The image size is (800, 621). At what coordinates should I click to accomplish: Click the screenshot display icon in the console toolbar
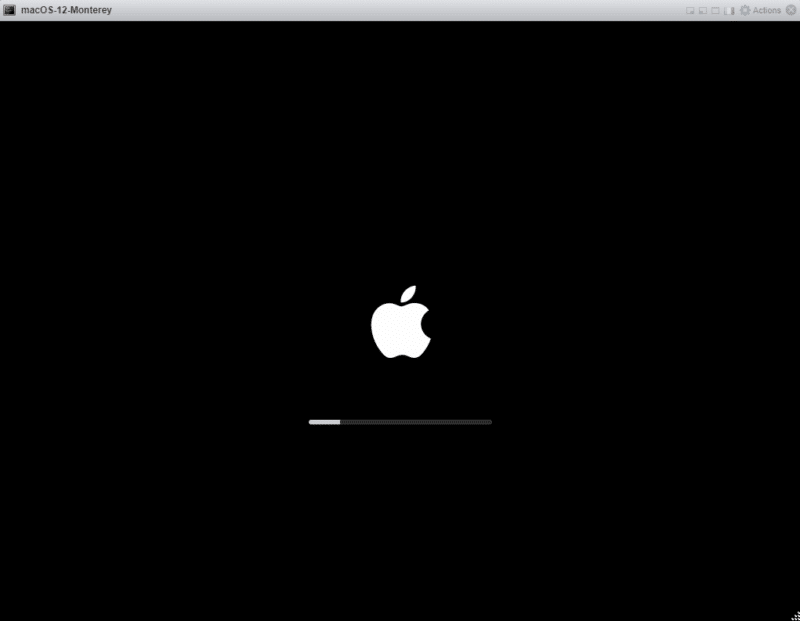690,9
